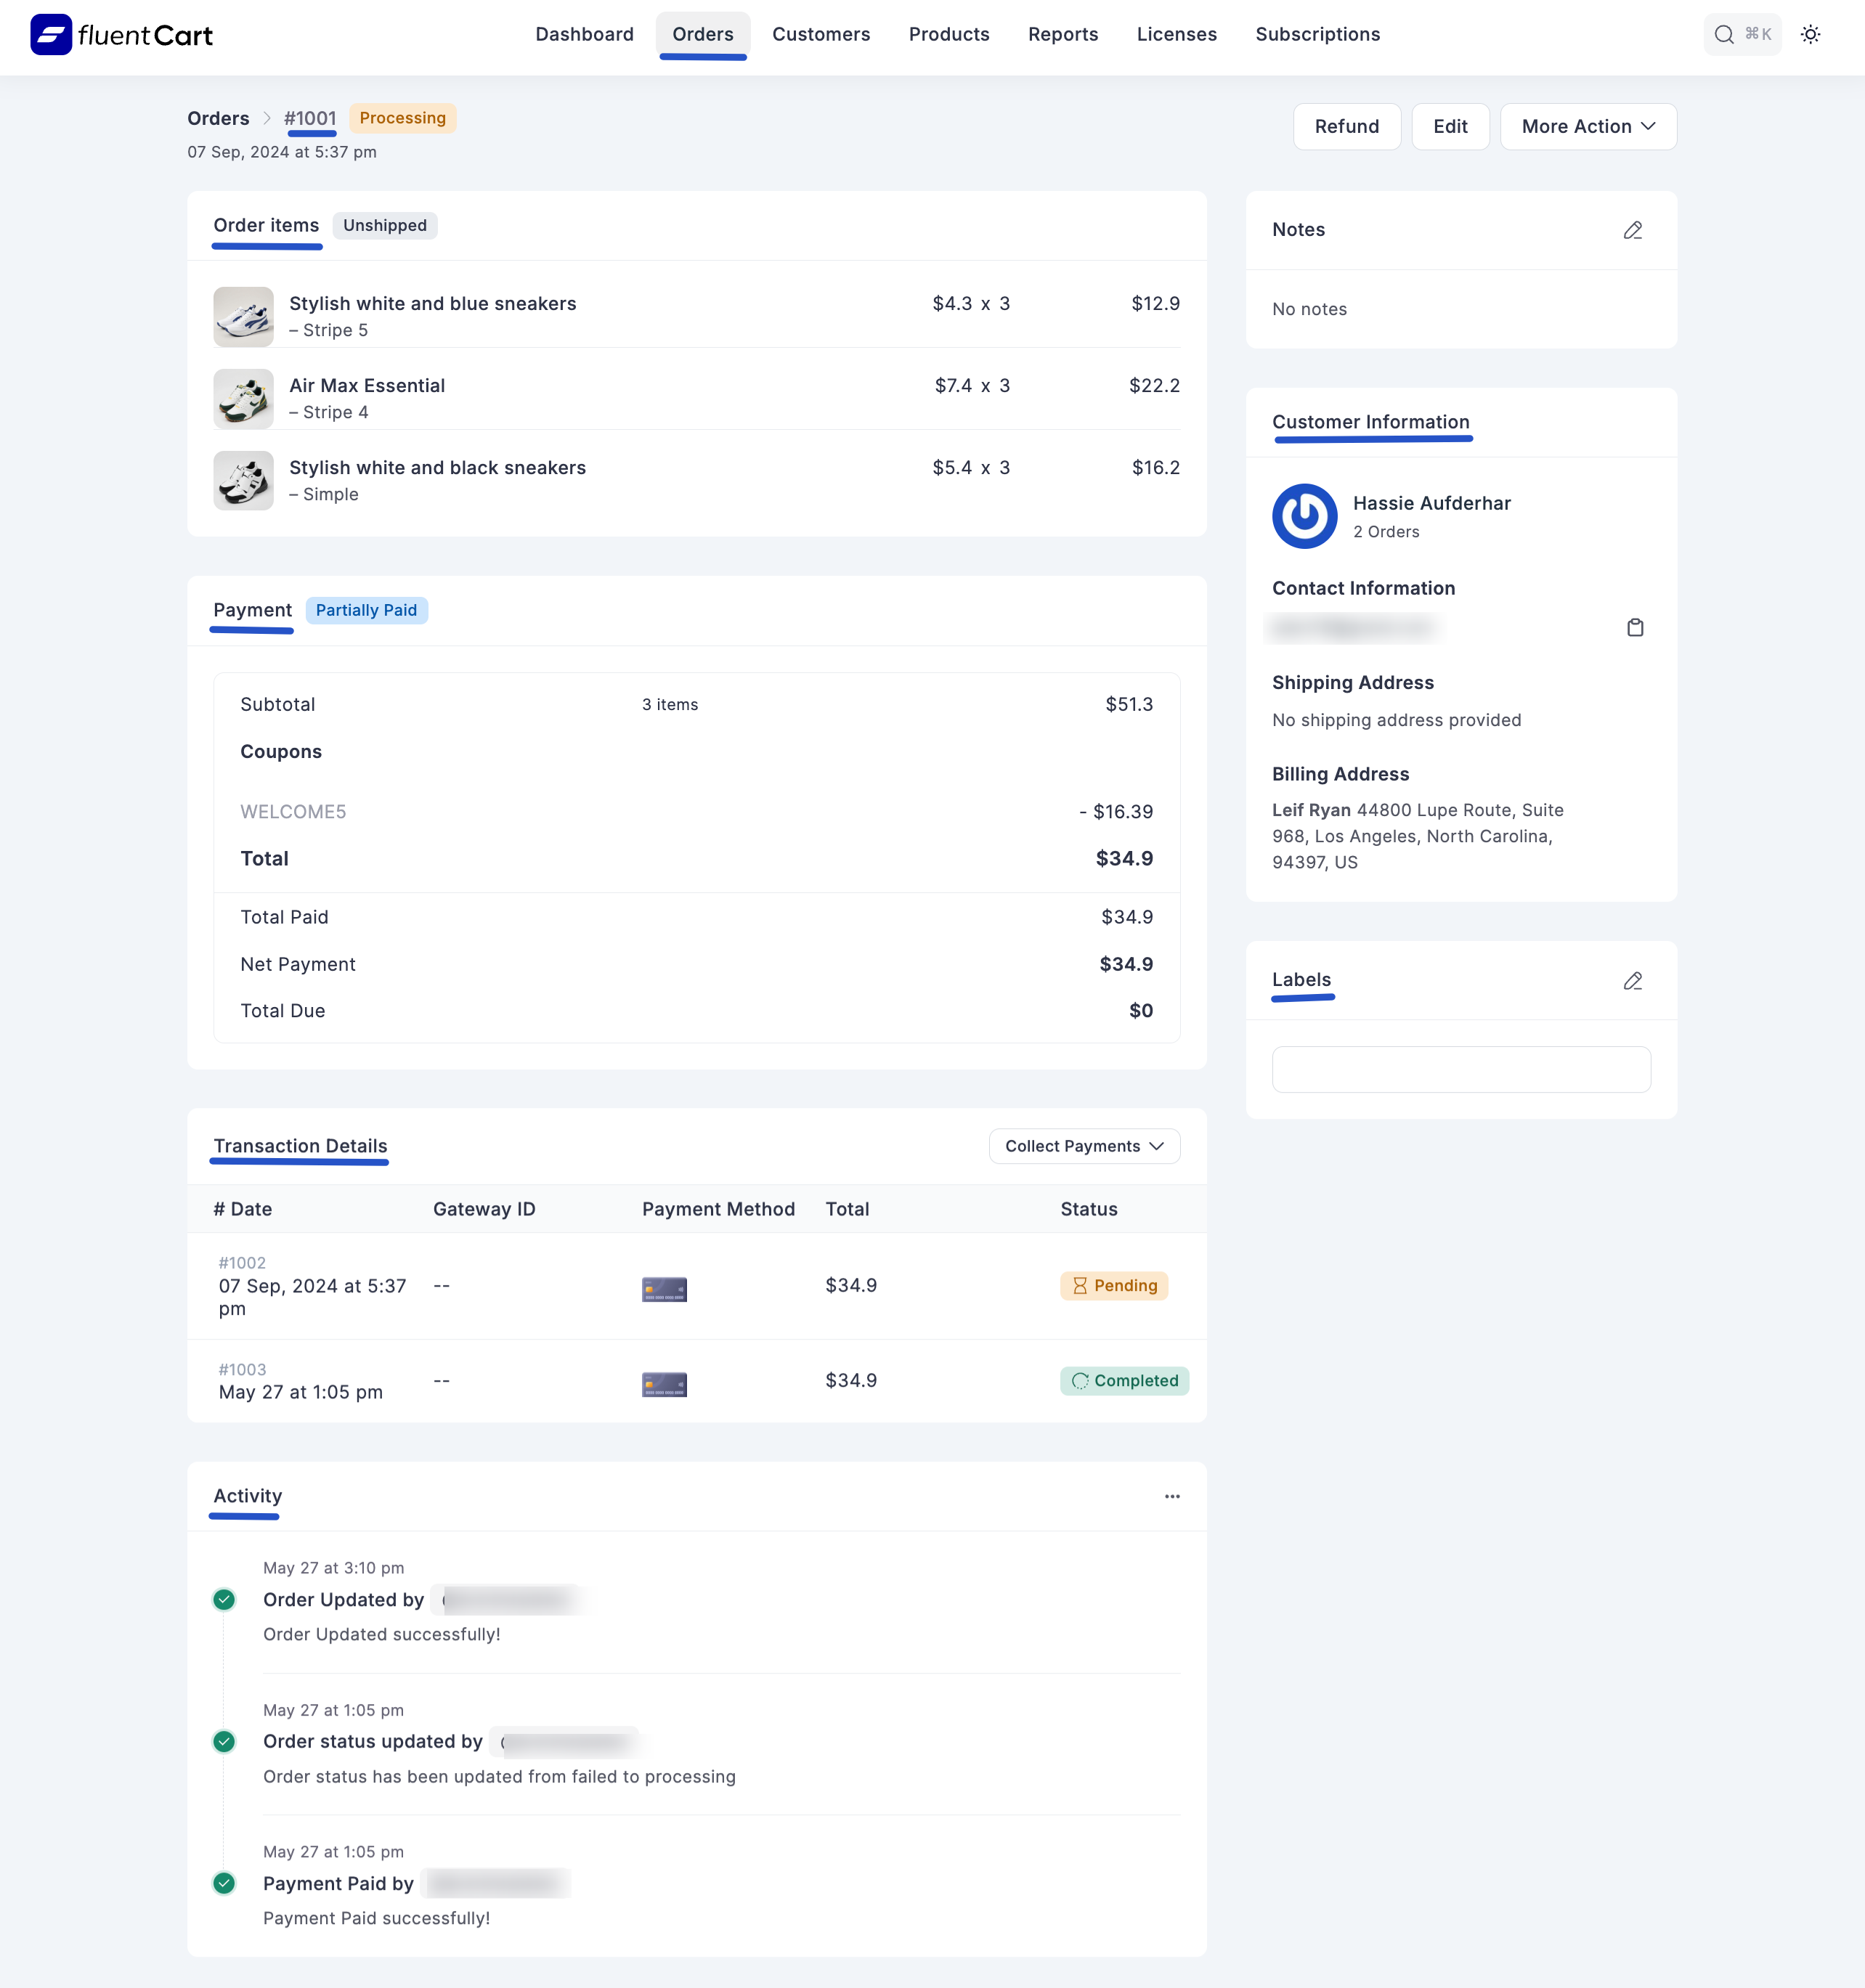Viewport: 1865px width, 1988px height.
Task: Open the Activity options ellipsis menu
Action: (x=1172, y=1496)
